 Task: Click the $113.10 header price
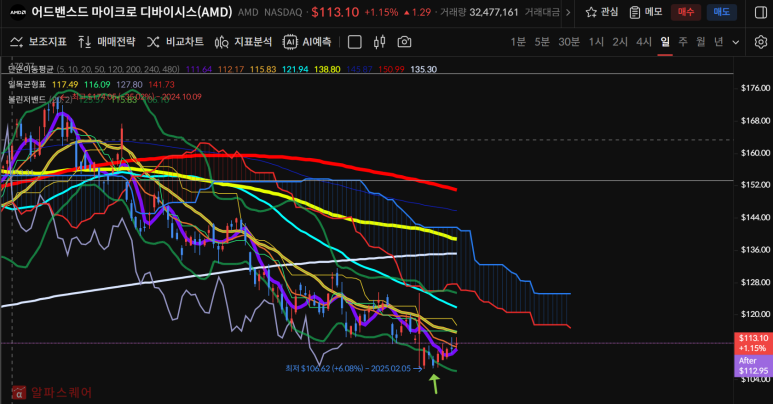(x=335, y=12)
